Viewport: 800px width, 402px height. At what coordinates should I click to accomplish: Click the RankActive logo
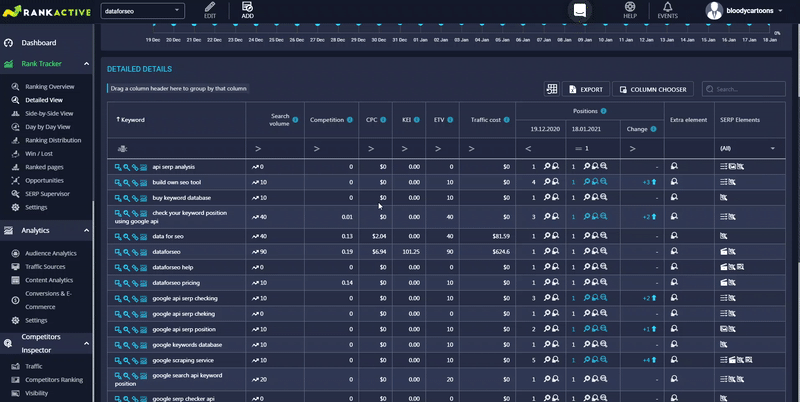[46, 11]
